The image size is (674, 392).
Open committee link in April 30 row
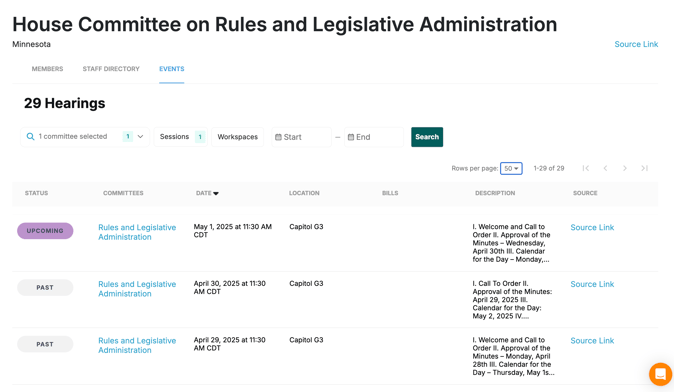tap(137, 289)
